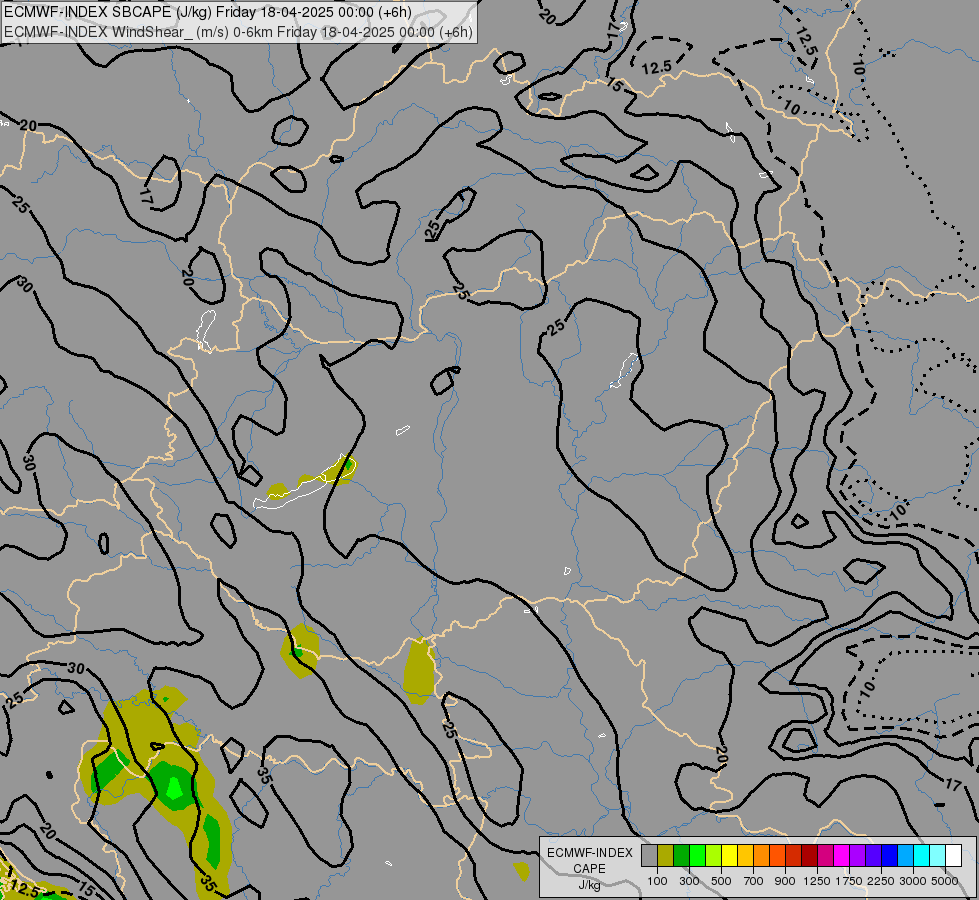979x900 pixels.
Task: Pick the magenta legend swatch
Action: click(842, 856)
